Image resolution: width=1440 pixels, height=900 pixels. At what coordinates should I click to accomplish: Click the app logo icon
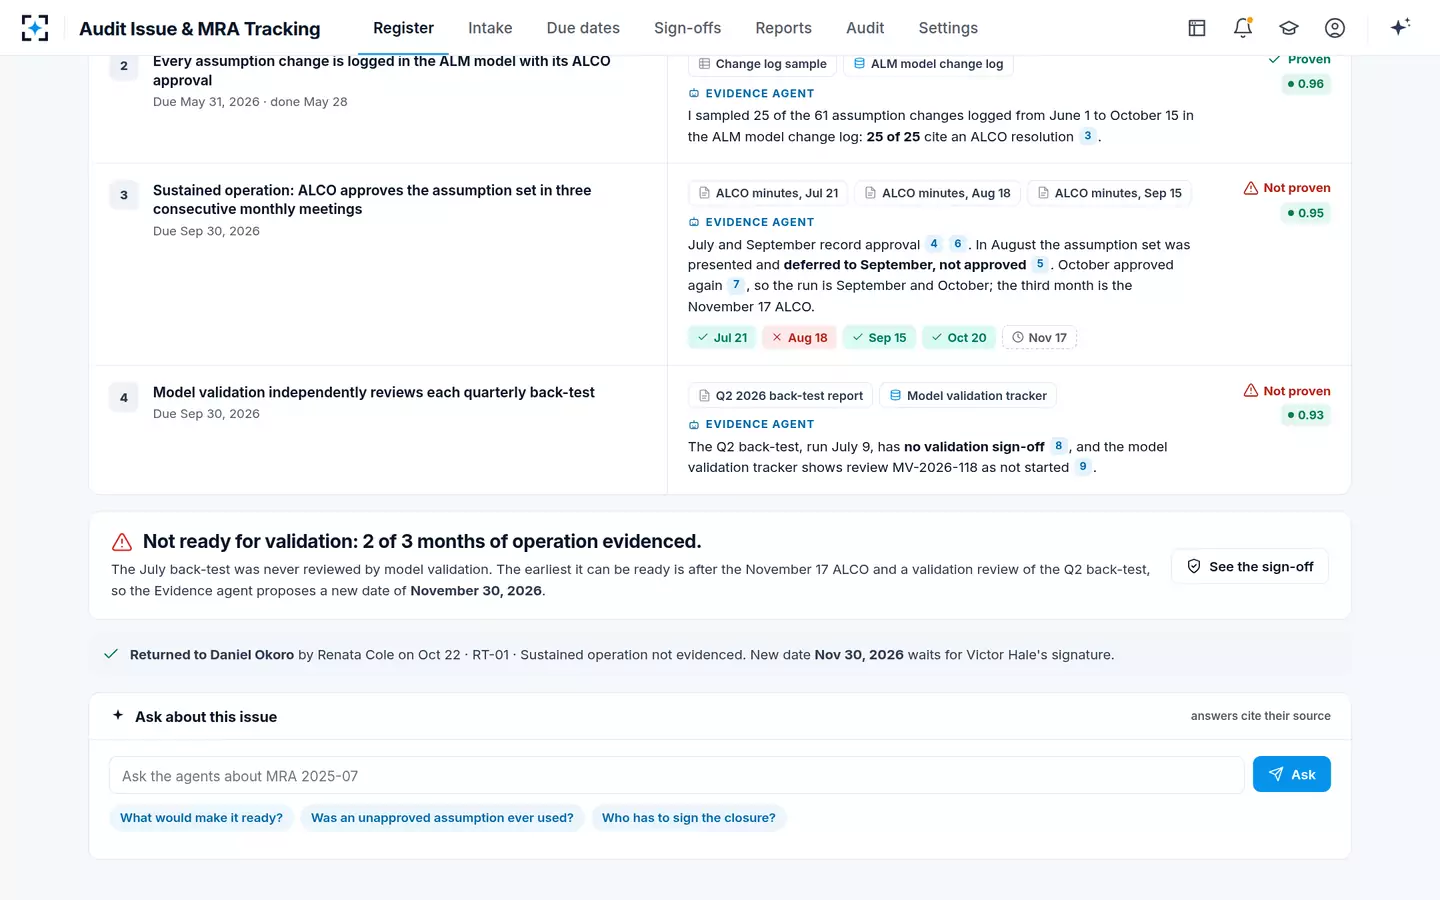35,28
